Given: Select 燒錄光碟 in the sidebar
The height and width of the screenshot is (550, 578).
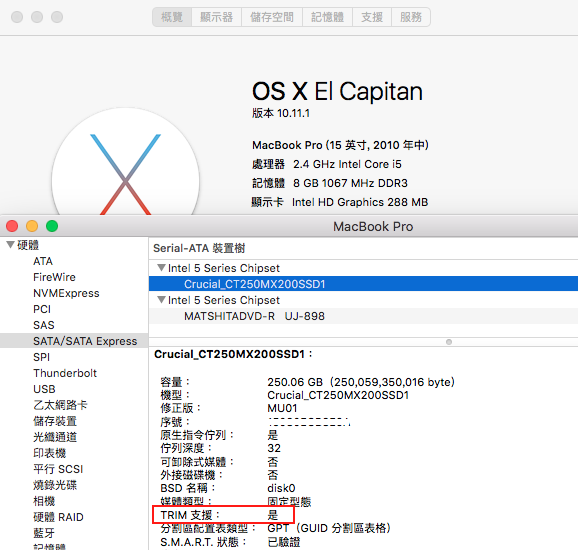Looking at the screenshot, I should coord(55,485).
